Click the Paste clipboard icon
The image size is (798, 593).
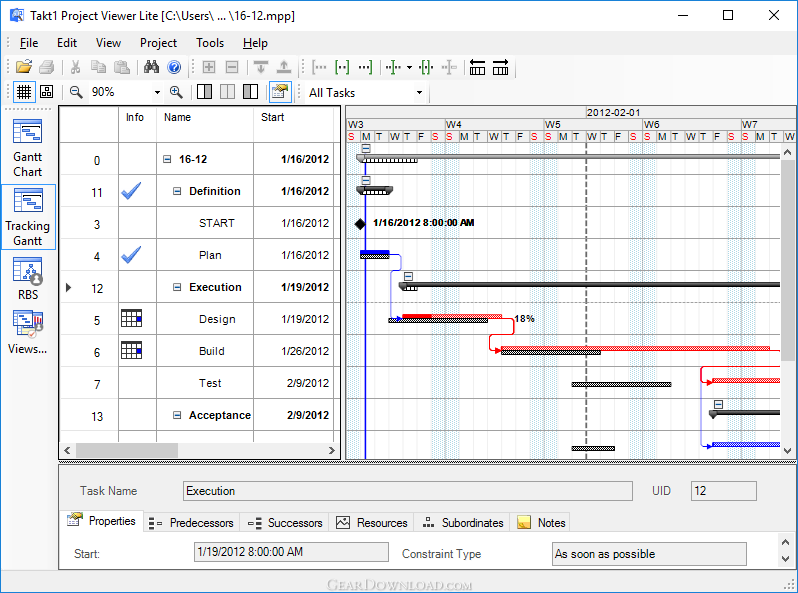click(122, 67)
